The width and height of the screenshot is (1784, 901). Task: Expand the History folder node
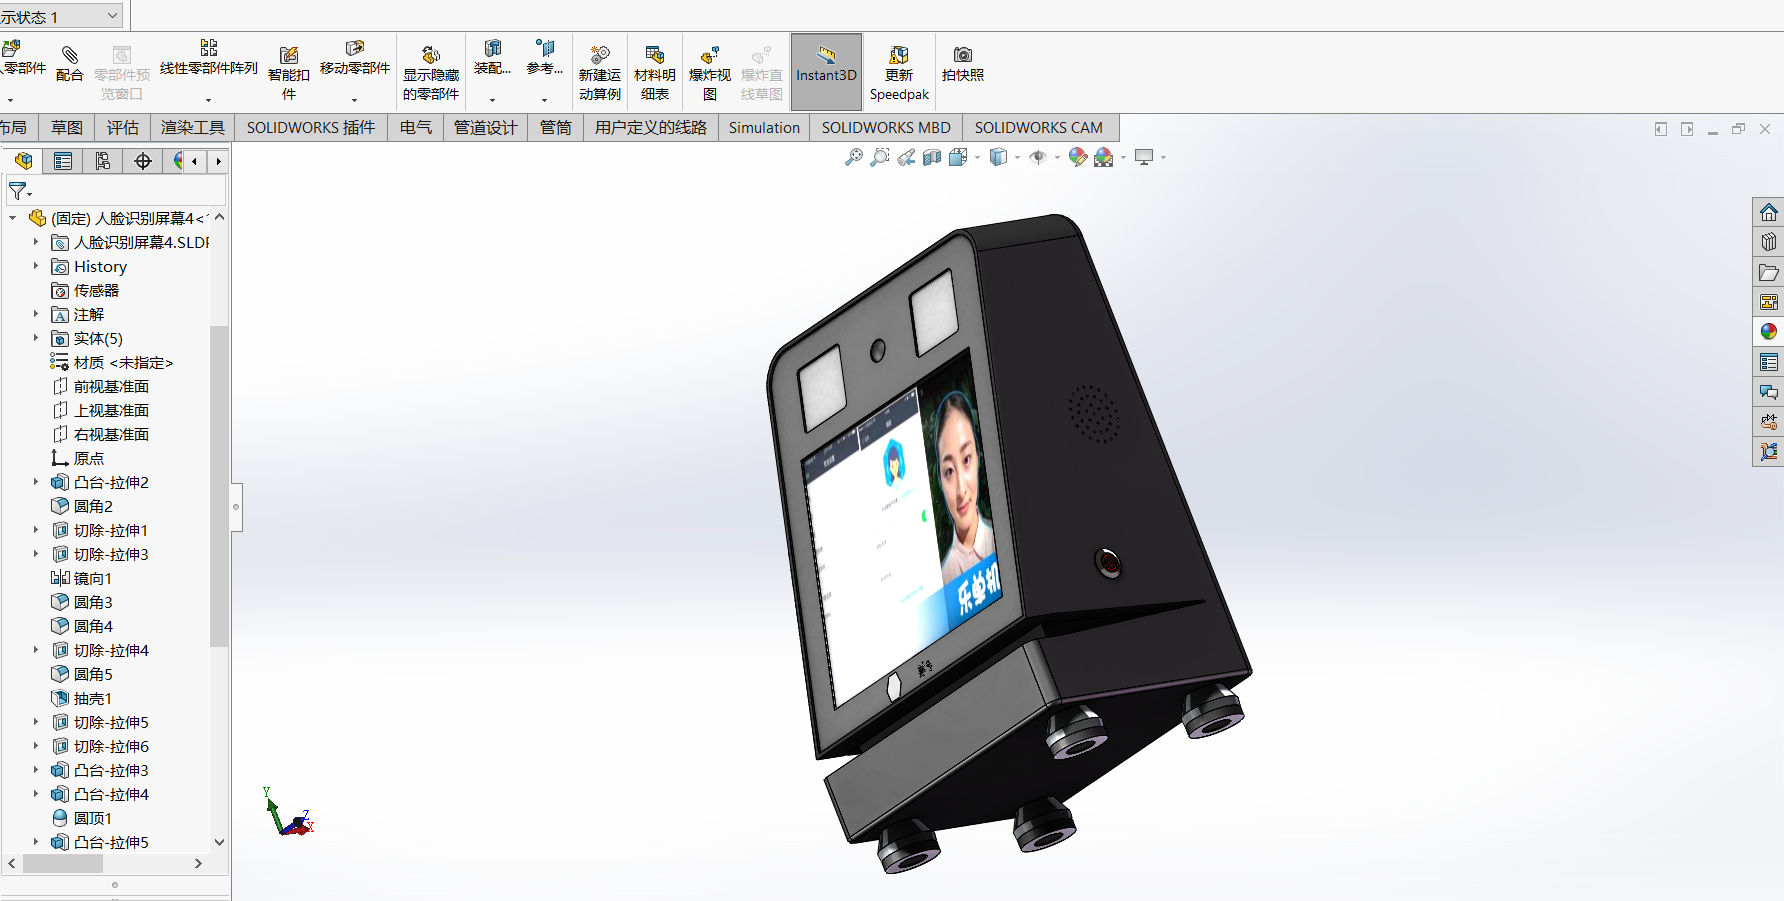35,266
